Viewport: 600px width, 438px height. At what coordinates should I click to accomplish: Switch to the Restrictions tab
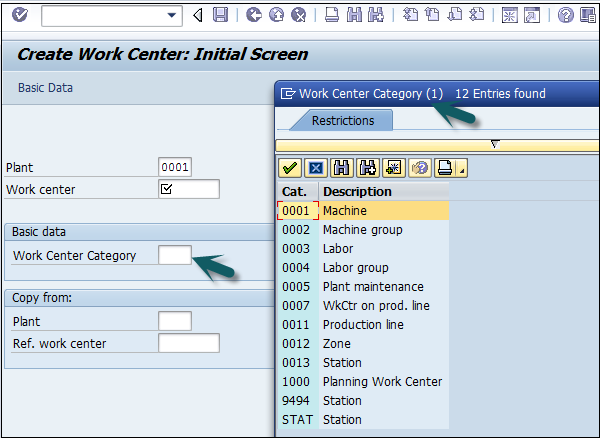click(x=343, y=121)
